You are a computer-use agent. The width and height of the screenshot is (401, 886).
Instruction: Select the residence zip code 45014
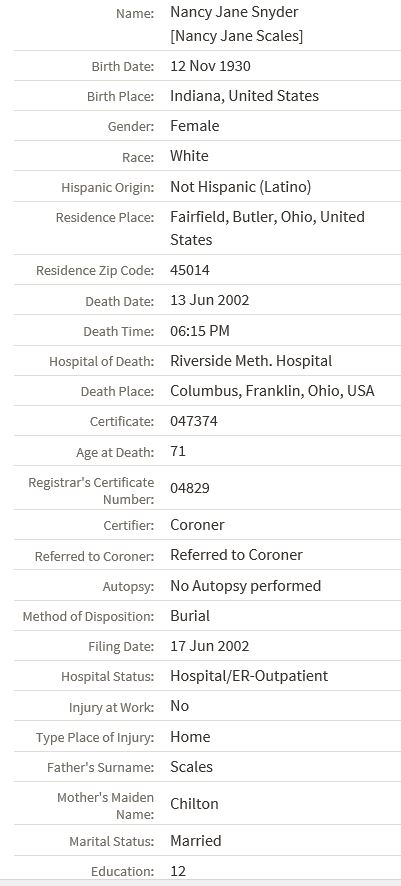pos(190,270)
